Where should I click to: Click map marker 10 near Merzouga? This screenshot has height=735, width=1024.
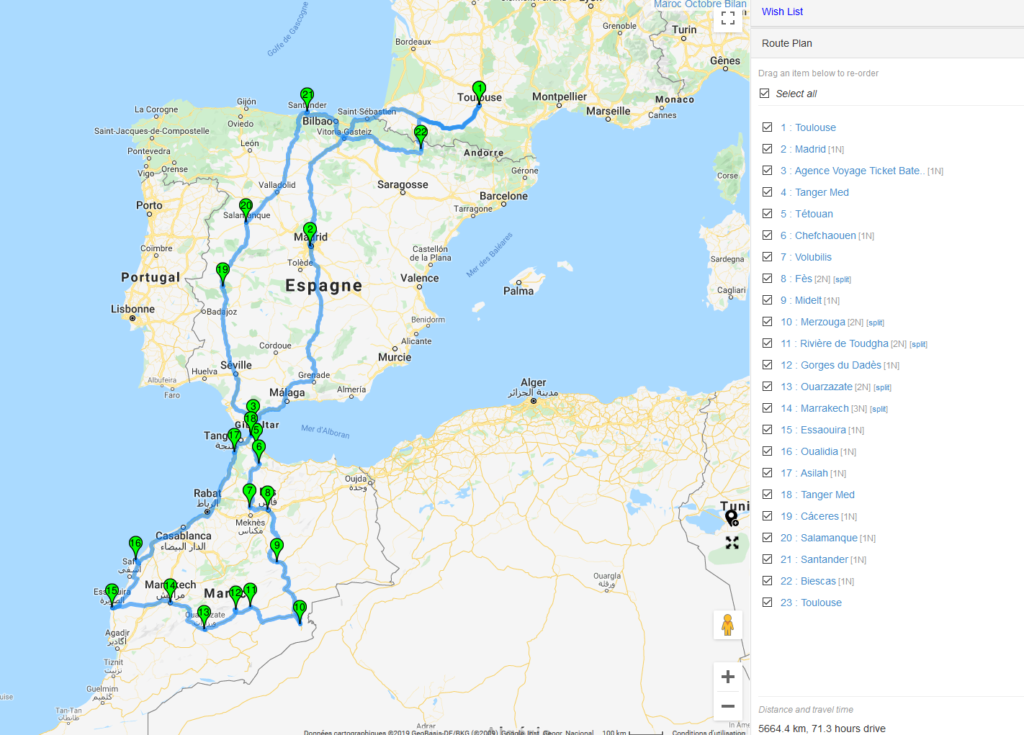click(x=299, y=609)
